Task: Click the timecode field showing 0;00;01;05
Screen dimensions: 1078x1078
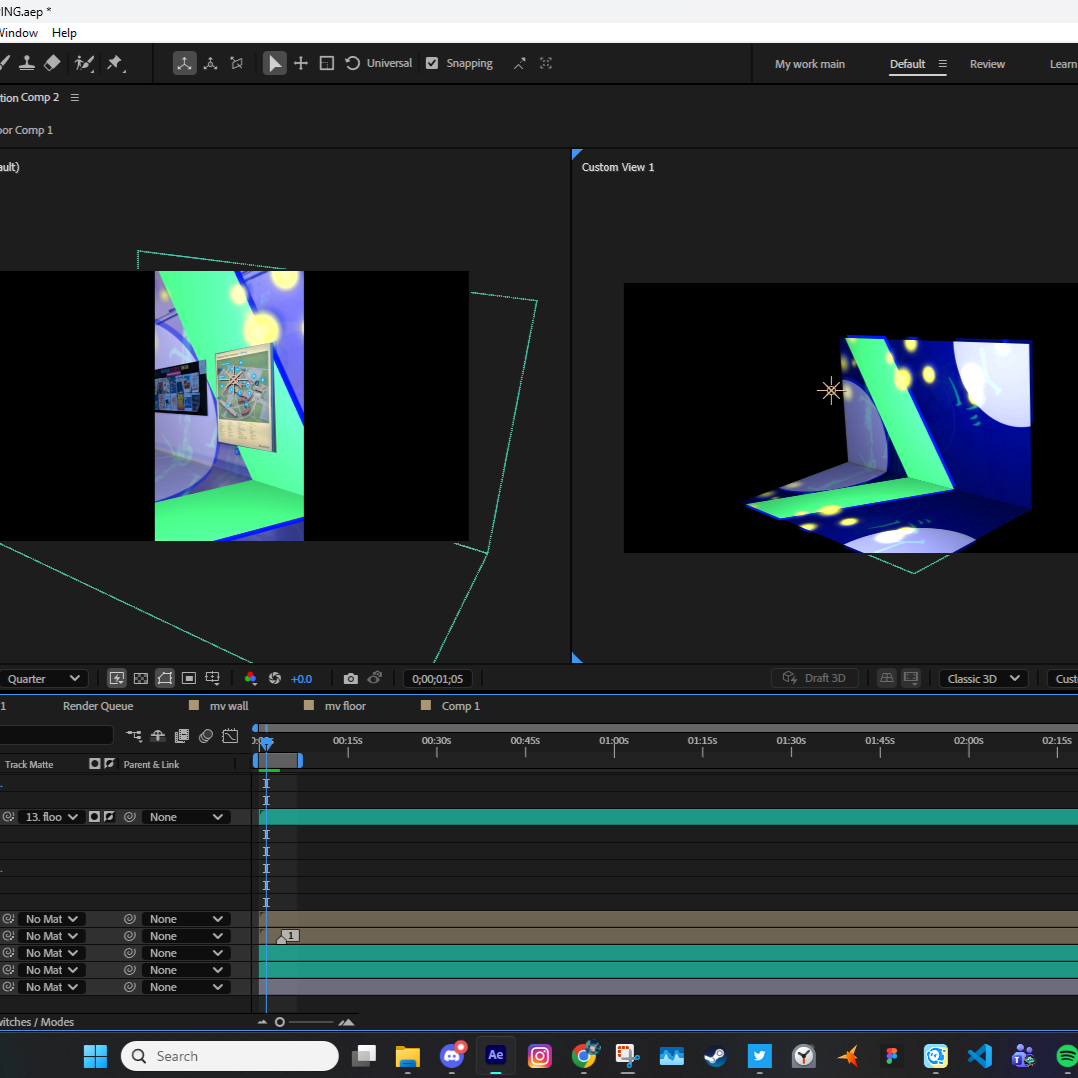Action: point(438,678)
